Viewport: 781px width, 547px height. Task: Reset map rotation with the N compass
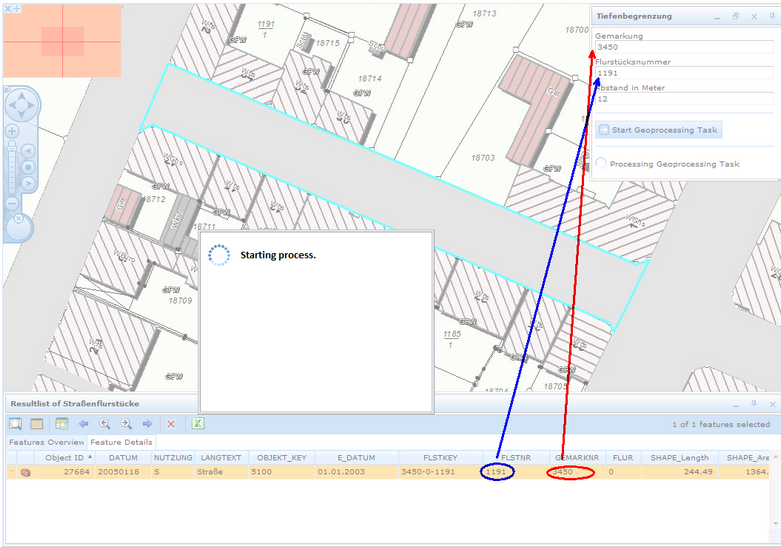click(18, 219)
